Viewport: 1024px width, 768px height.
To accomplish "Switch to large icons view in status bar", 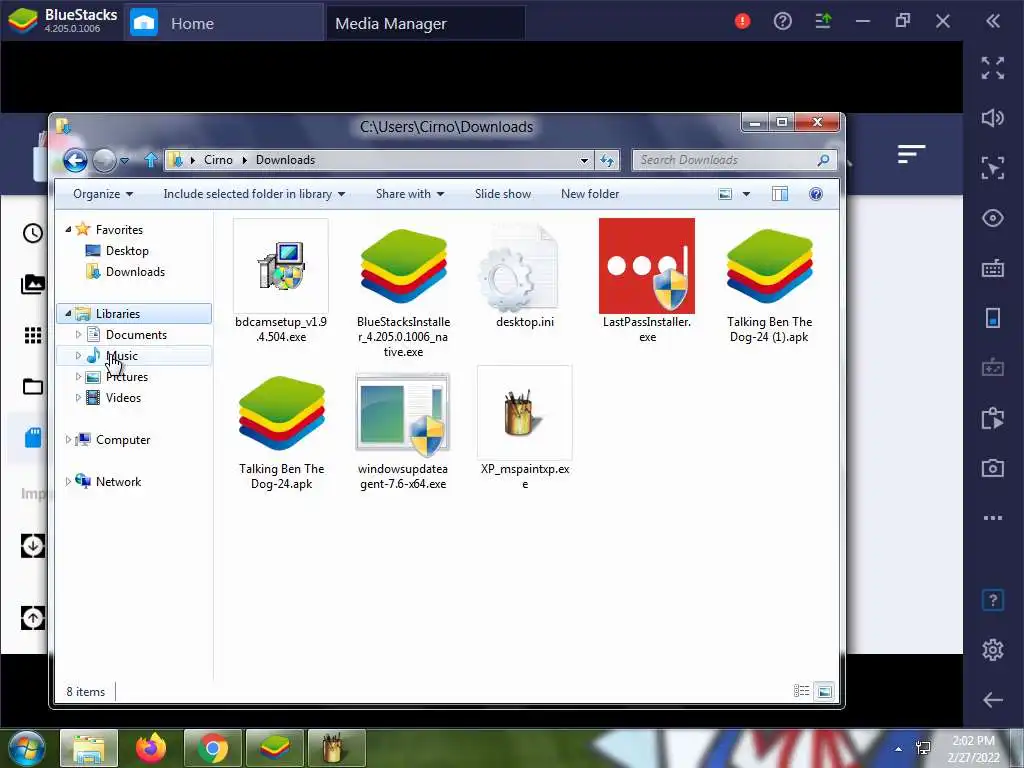I will coord(825,691).
